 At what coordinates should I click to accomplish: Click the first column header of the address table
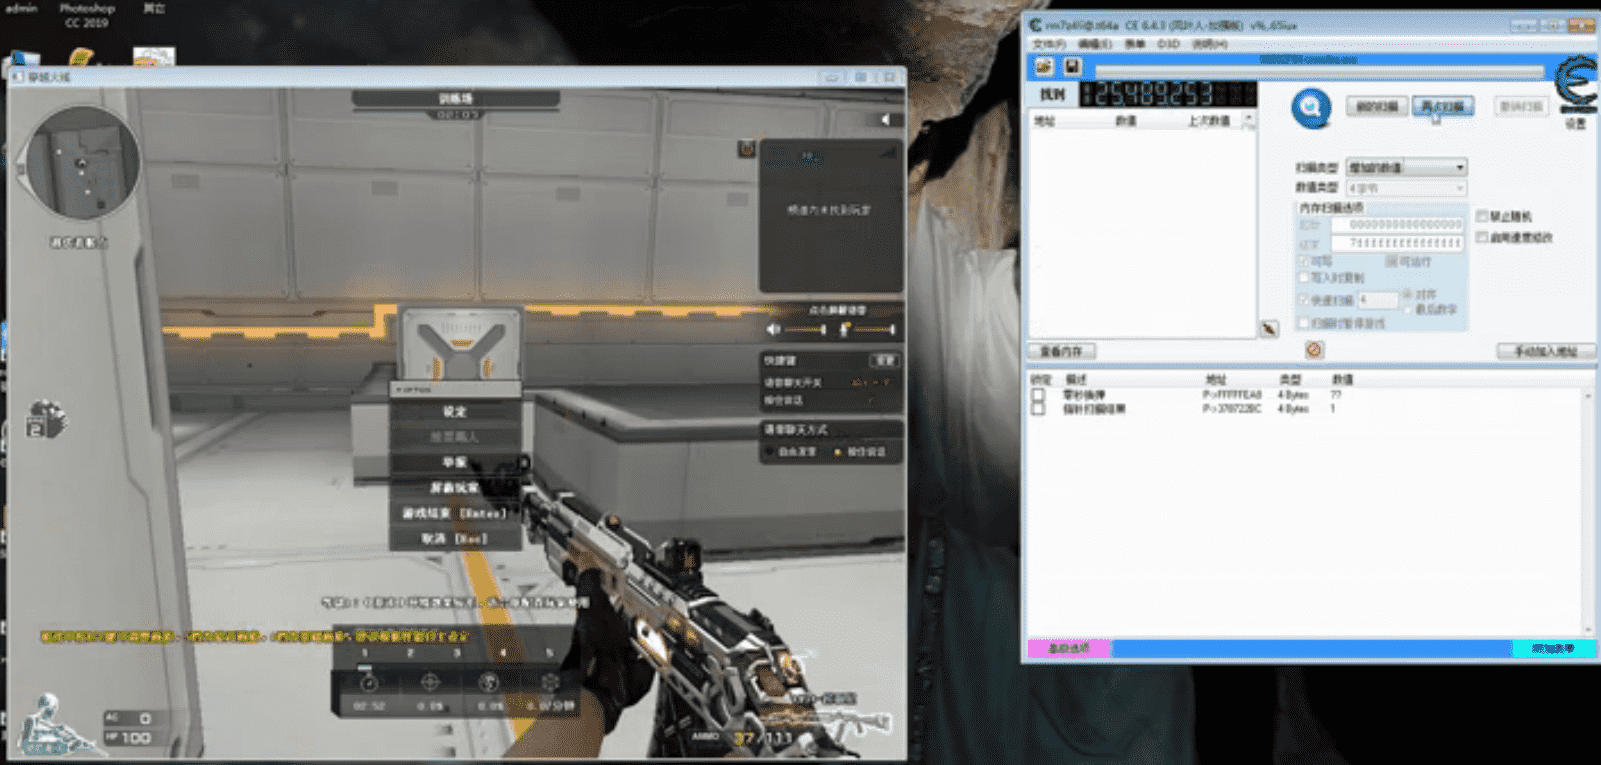(1041, 380)
